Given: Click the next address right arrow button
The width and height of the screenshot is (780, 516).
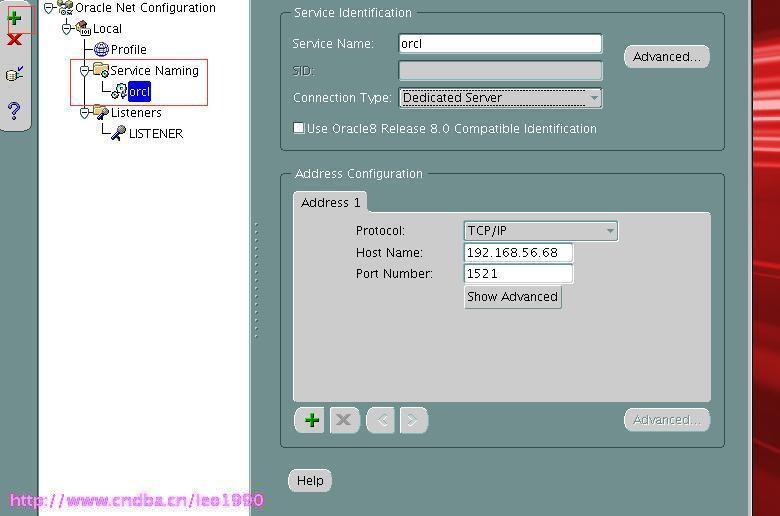Looking at the screenshot, I should (413, 420).
